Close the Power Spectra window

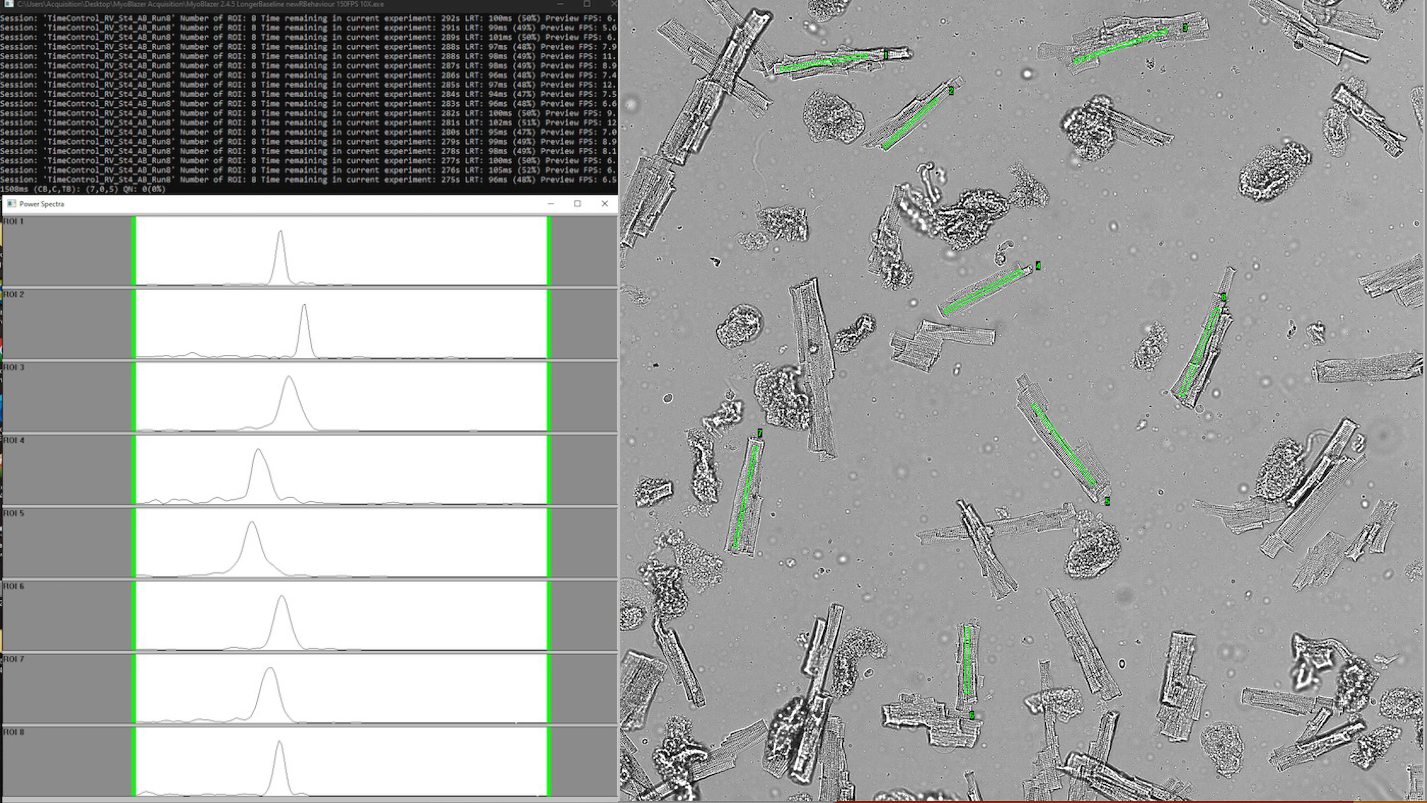604,204
